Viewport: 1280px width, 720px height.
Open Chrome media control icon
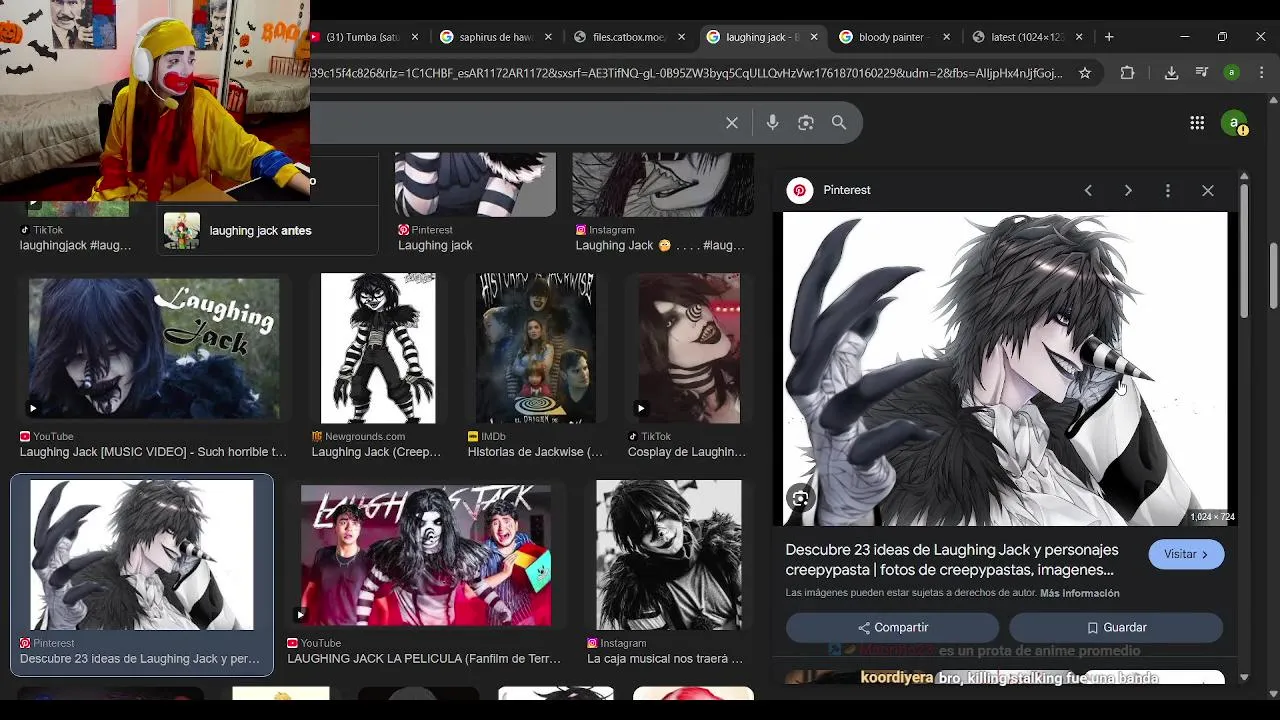click(1203, 73)
